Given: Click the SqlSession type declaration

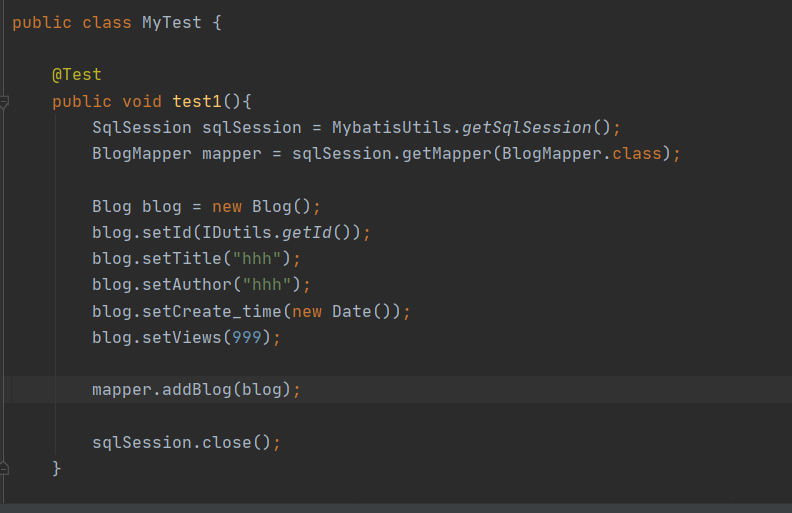Looking at the screenshot, I should pos(142,128).
